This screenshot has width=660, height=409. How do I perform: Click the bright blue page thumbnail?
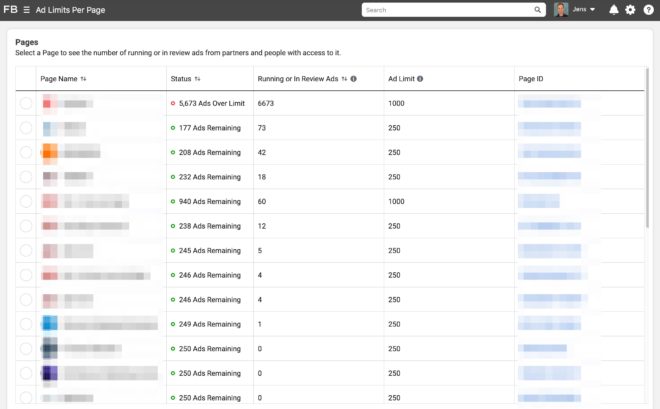coord(50,324)
